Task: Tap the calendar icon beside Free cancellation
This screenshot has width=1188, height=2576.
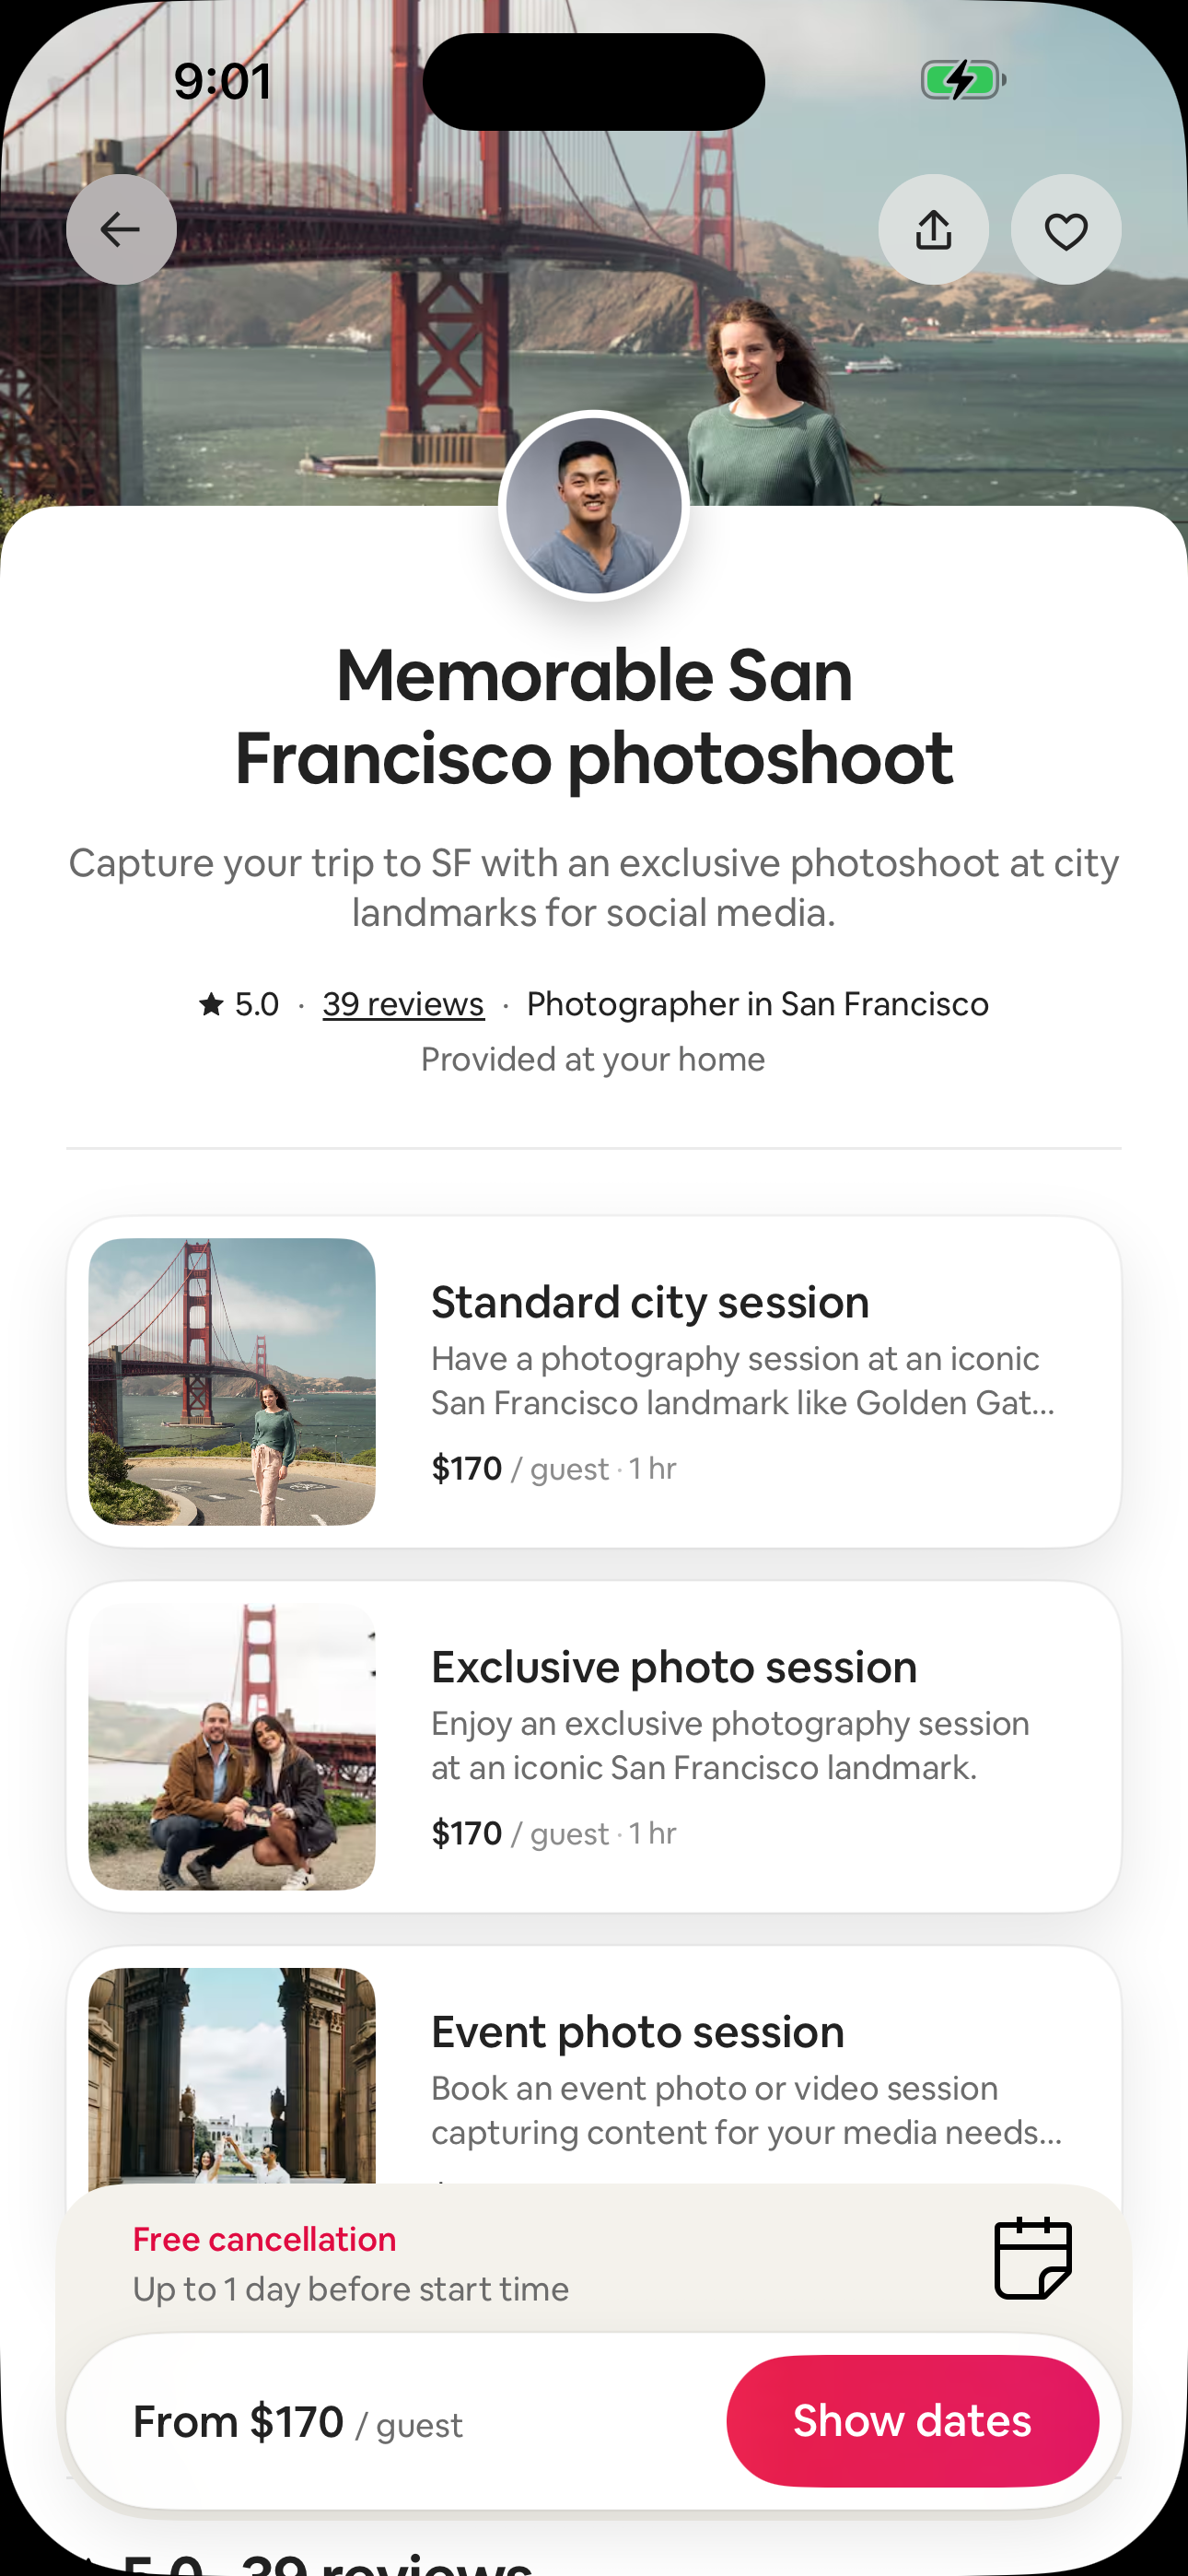Action: pos(1032,2258)
